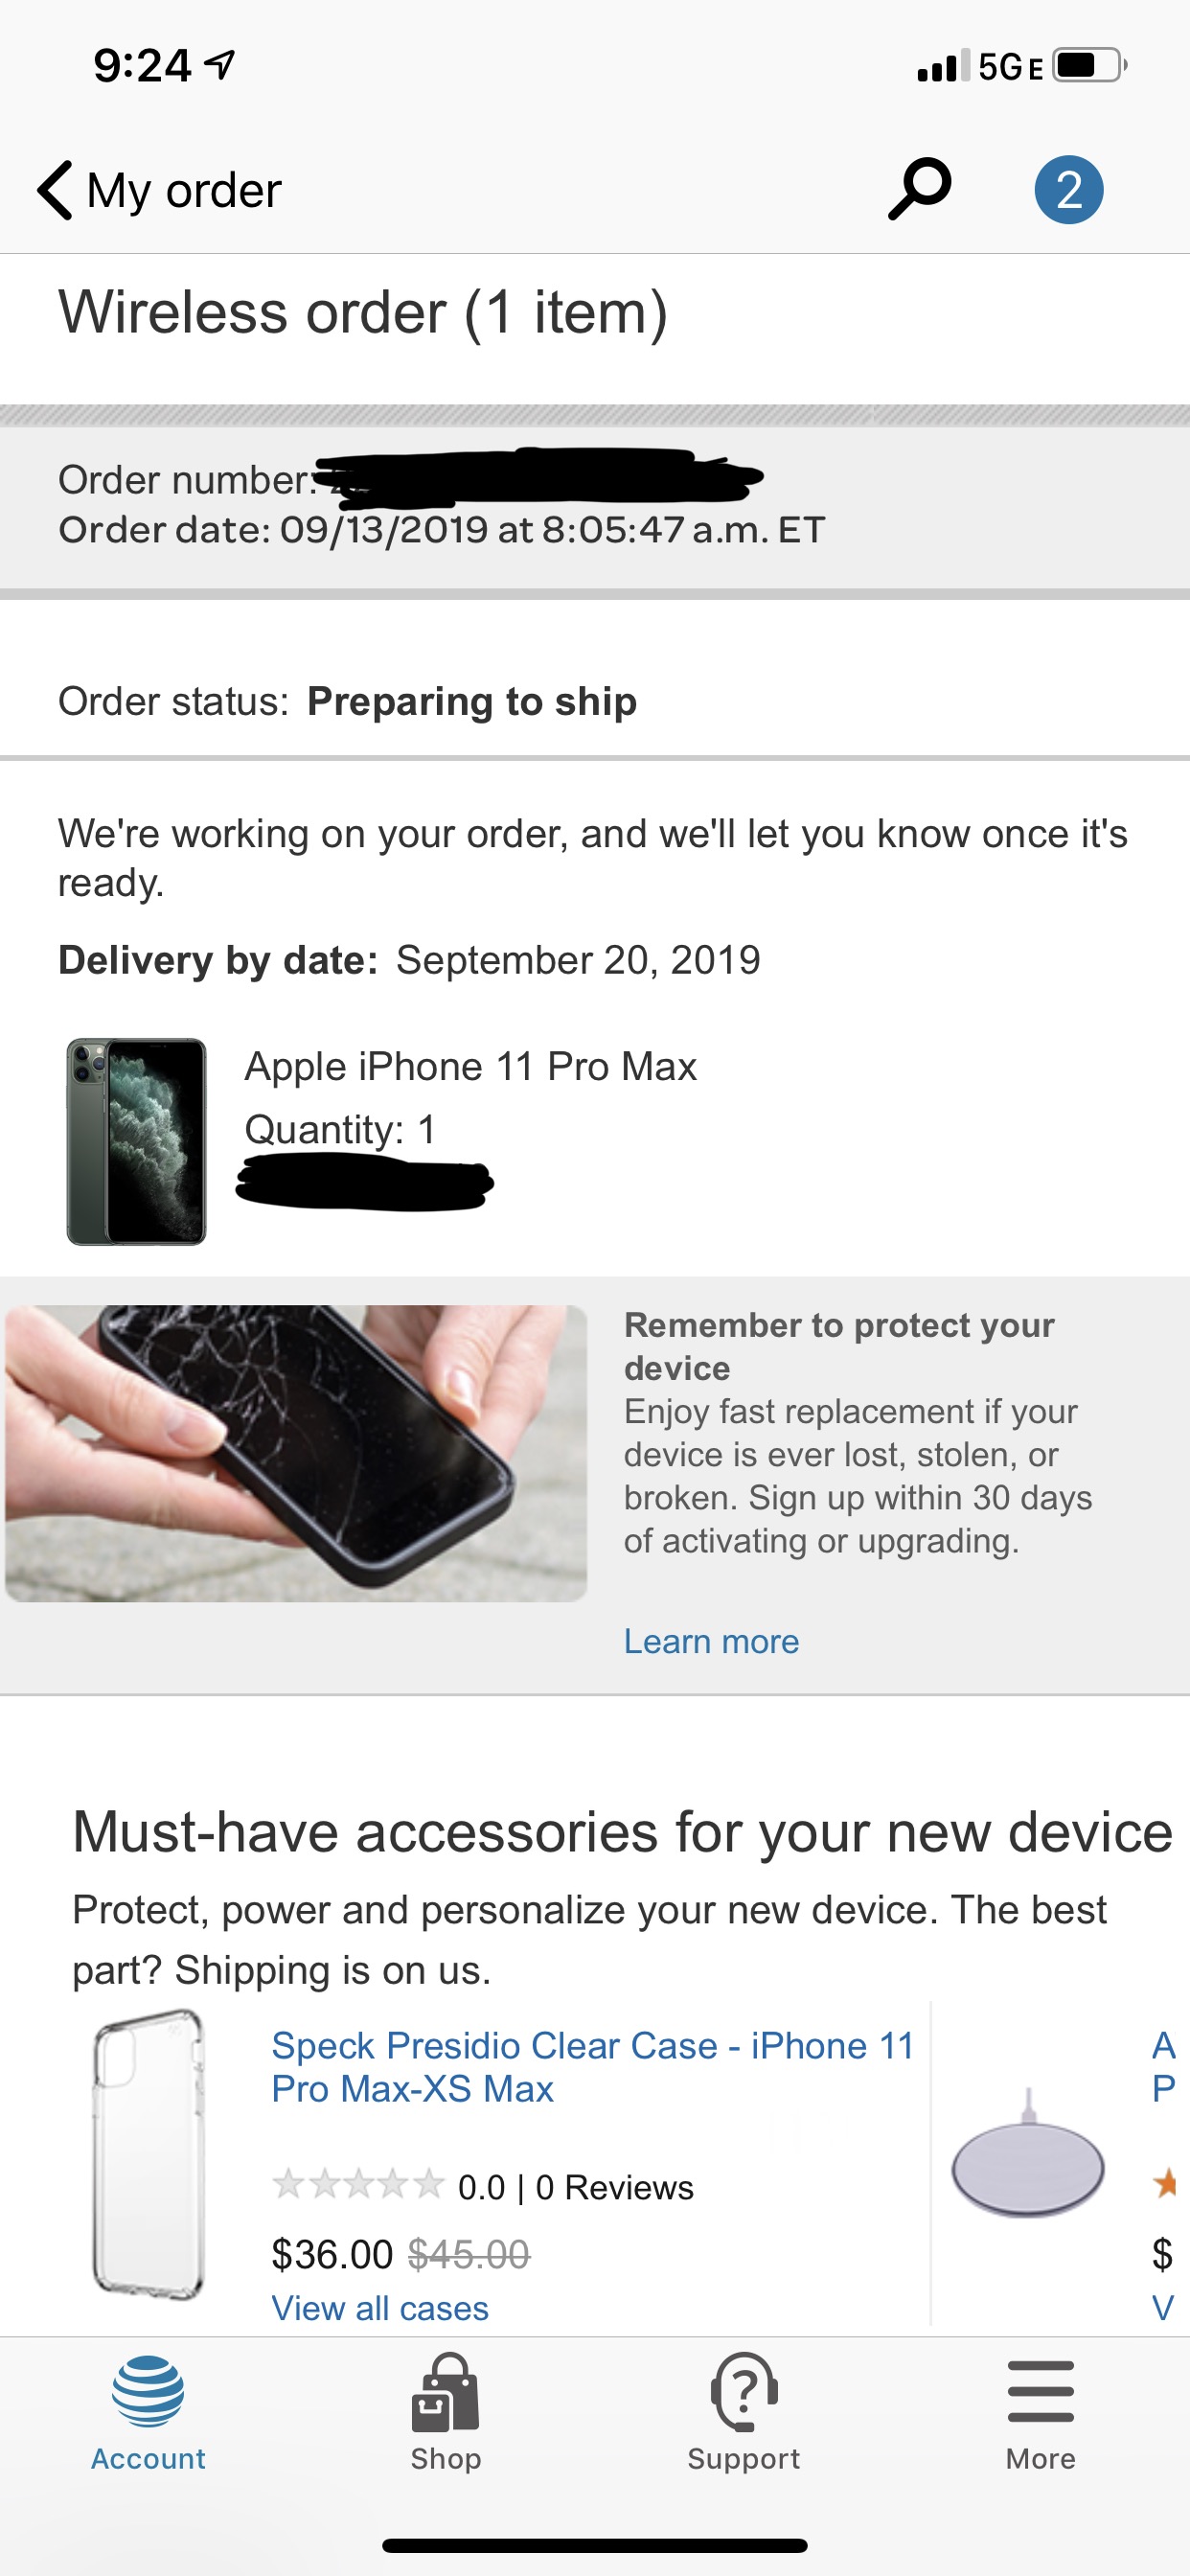The height and width of the screenshot is (2576, 1190).
Task: Tap the clear case product thumbnail
Action: 148,2155
